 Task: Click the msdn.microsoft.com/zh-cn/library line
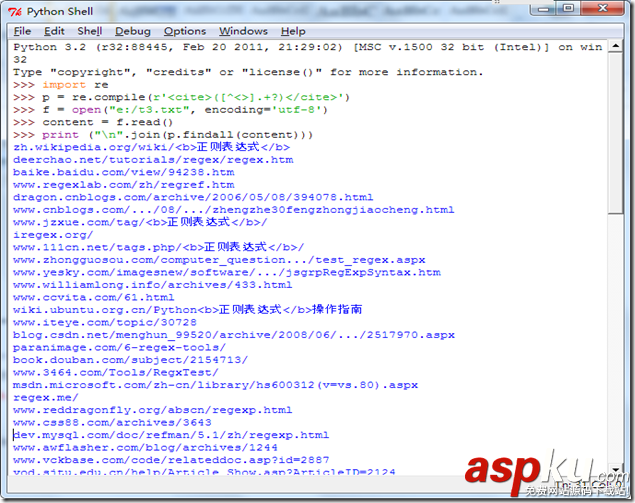215,386
